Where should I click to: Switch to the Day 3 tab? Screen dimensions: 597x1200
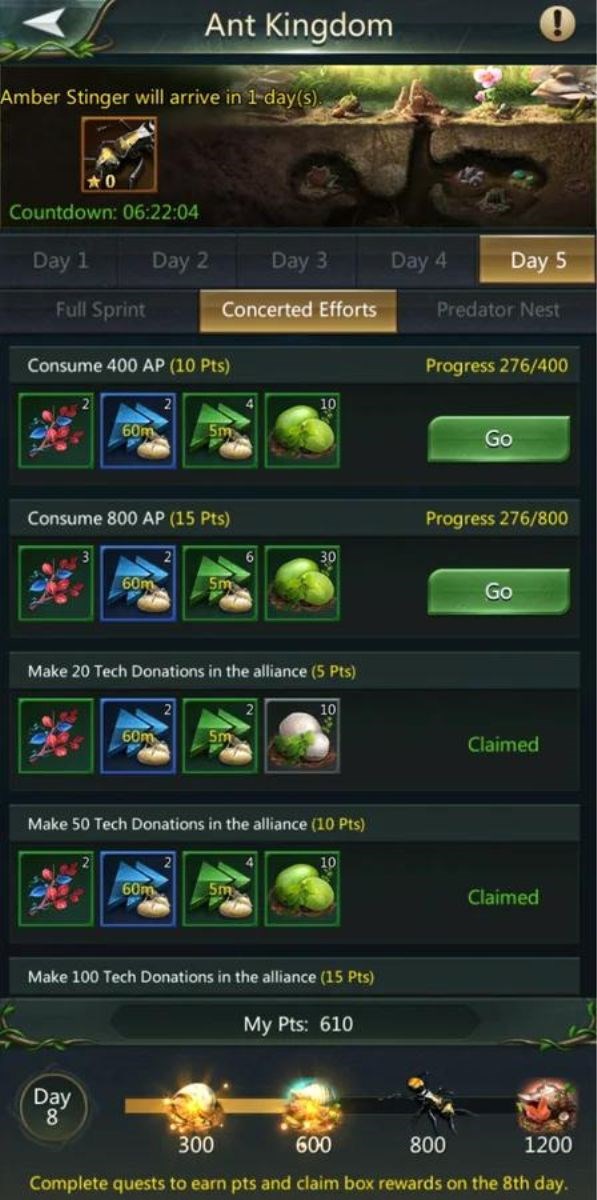coord(299,261)
